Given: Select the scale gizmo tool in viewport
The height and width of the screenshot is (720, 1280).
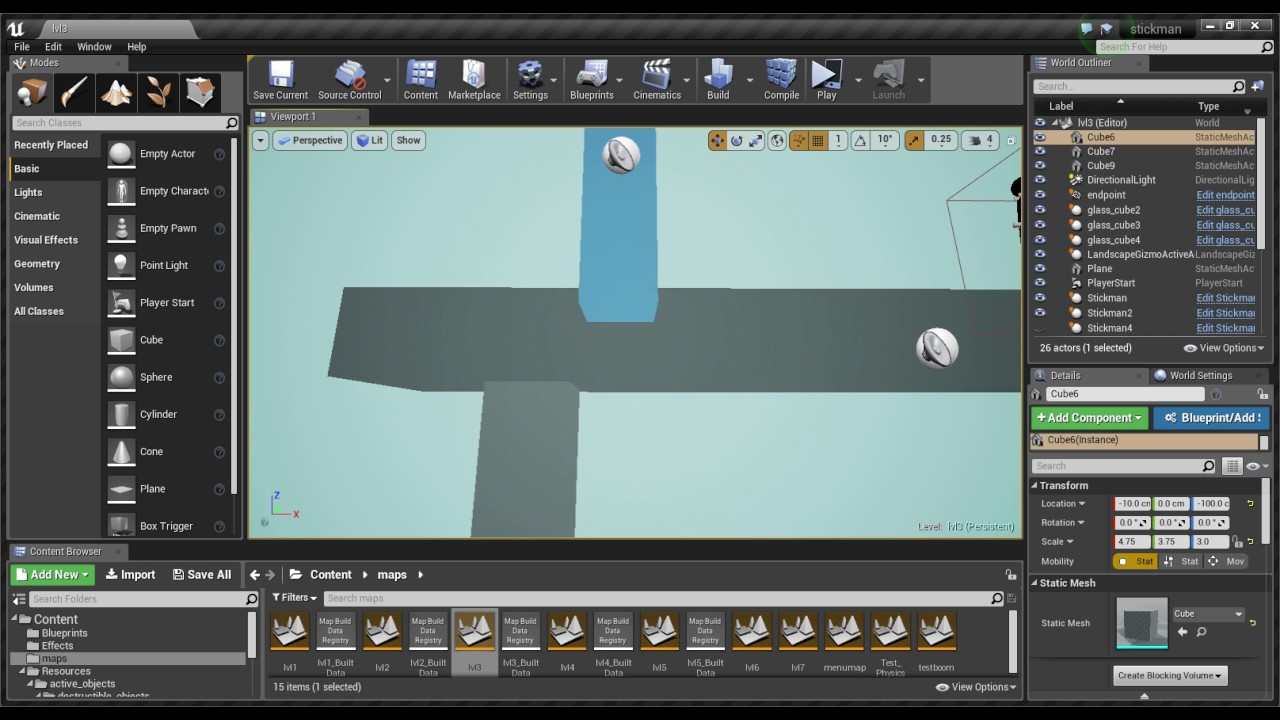Looking at the screenshot, I should [x=755, y=141].
